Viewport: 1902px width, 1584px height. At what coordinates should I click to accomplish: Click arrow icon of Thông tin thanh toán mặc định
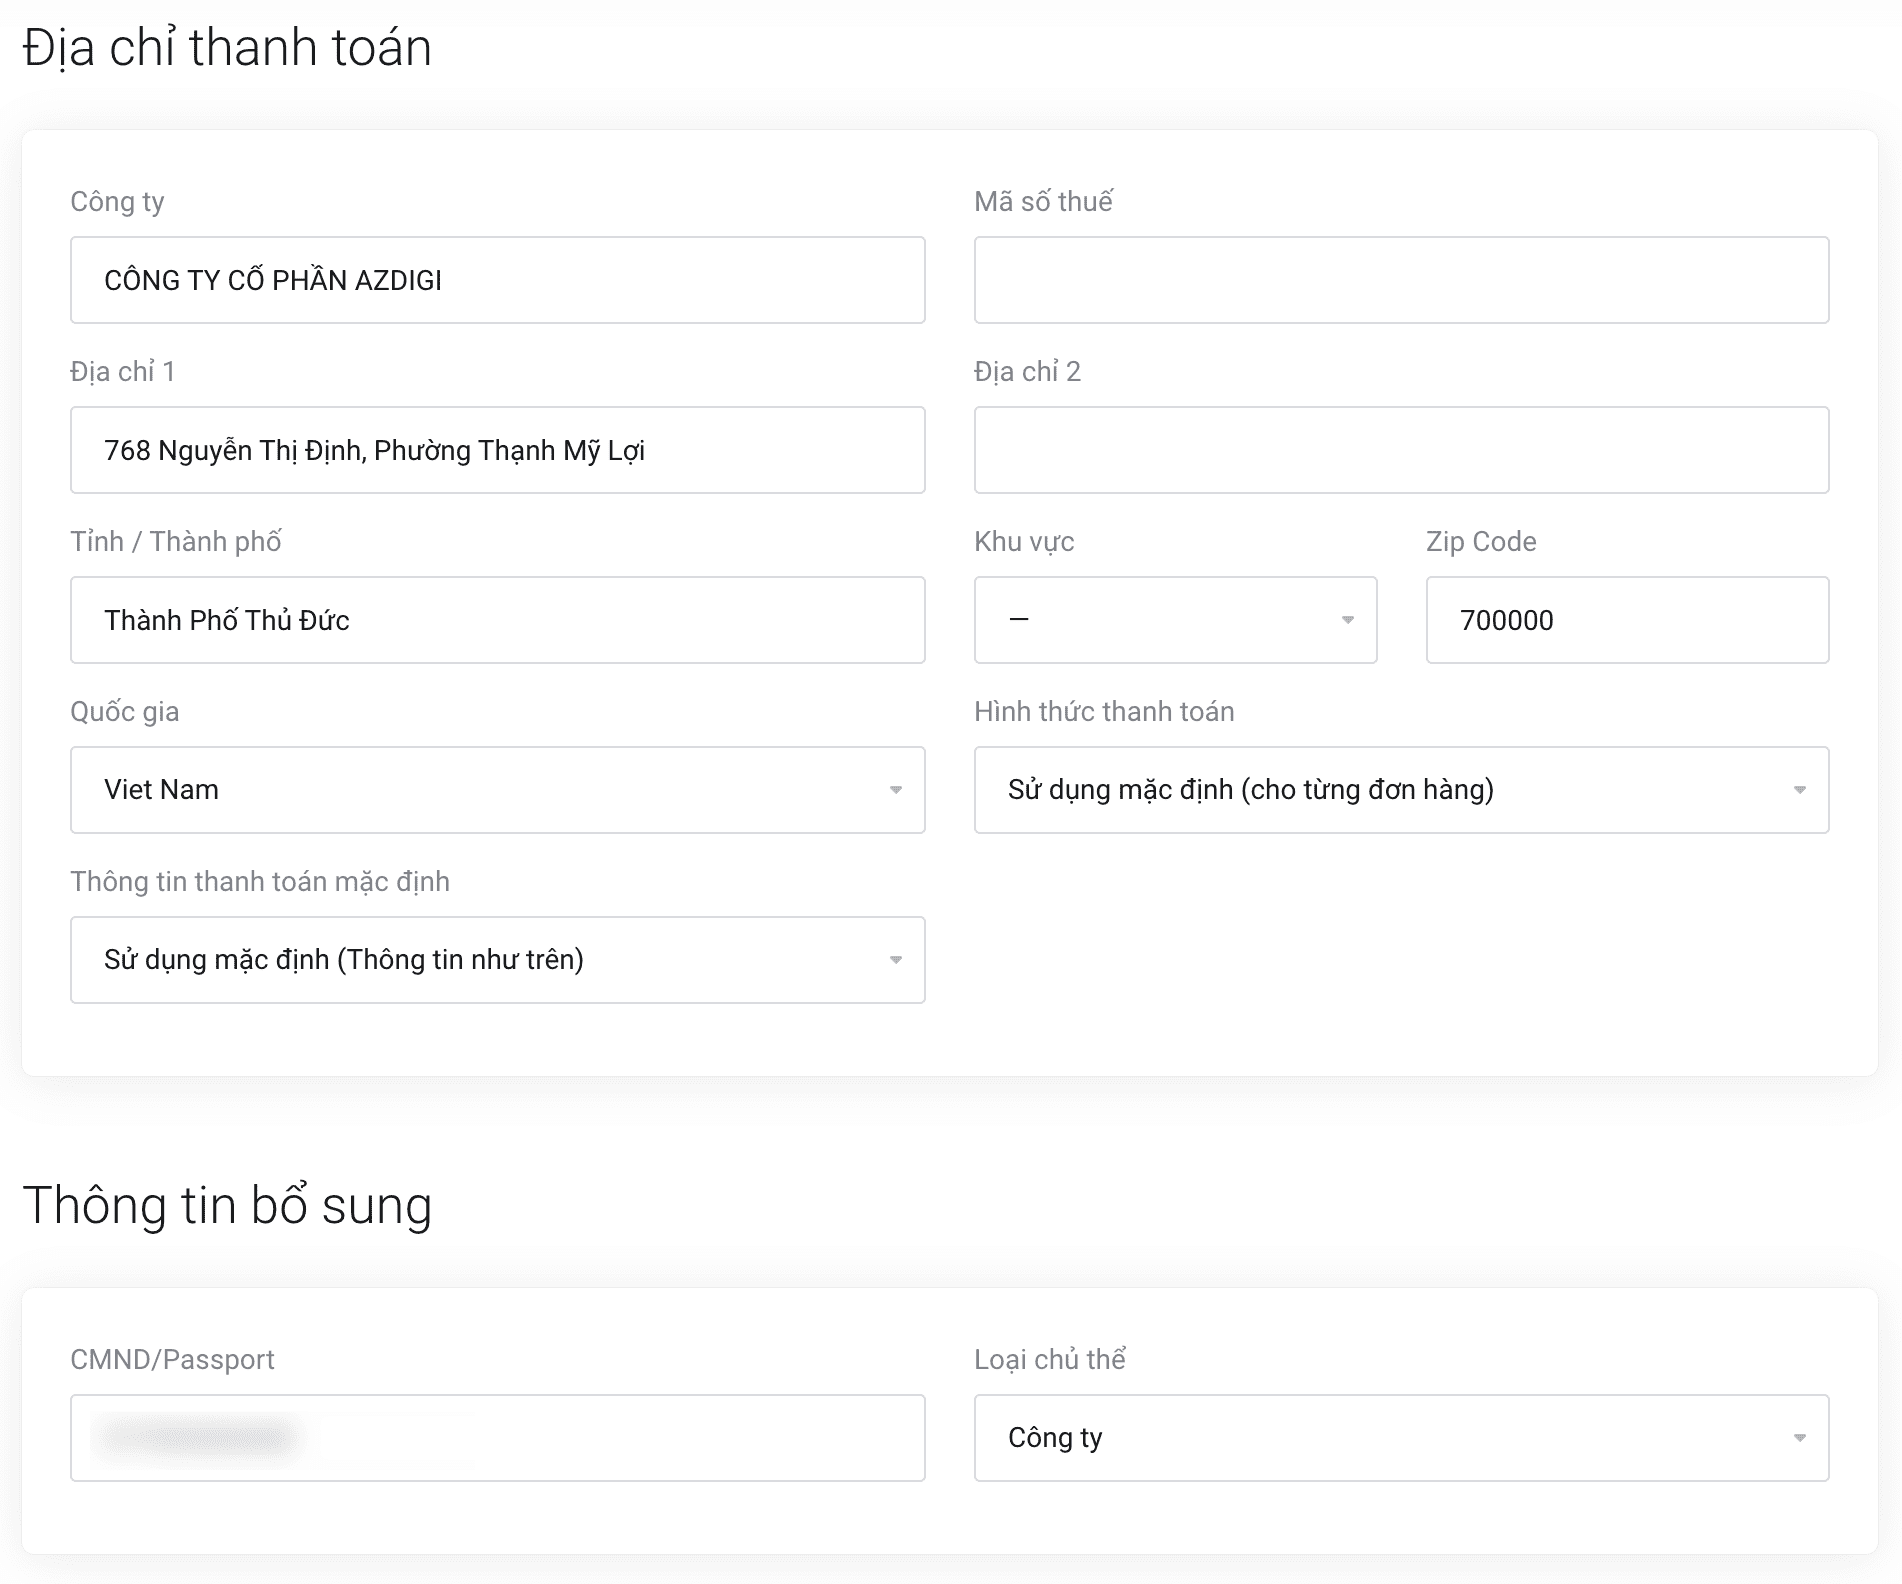point(896,960)
